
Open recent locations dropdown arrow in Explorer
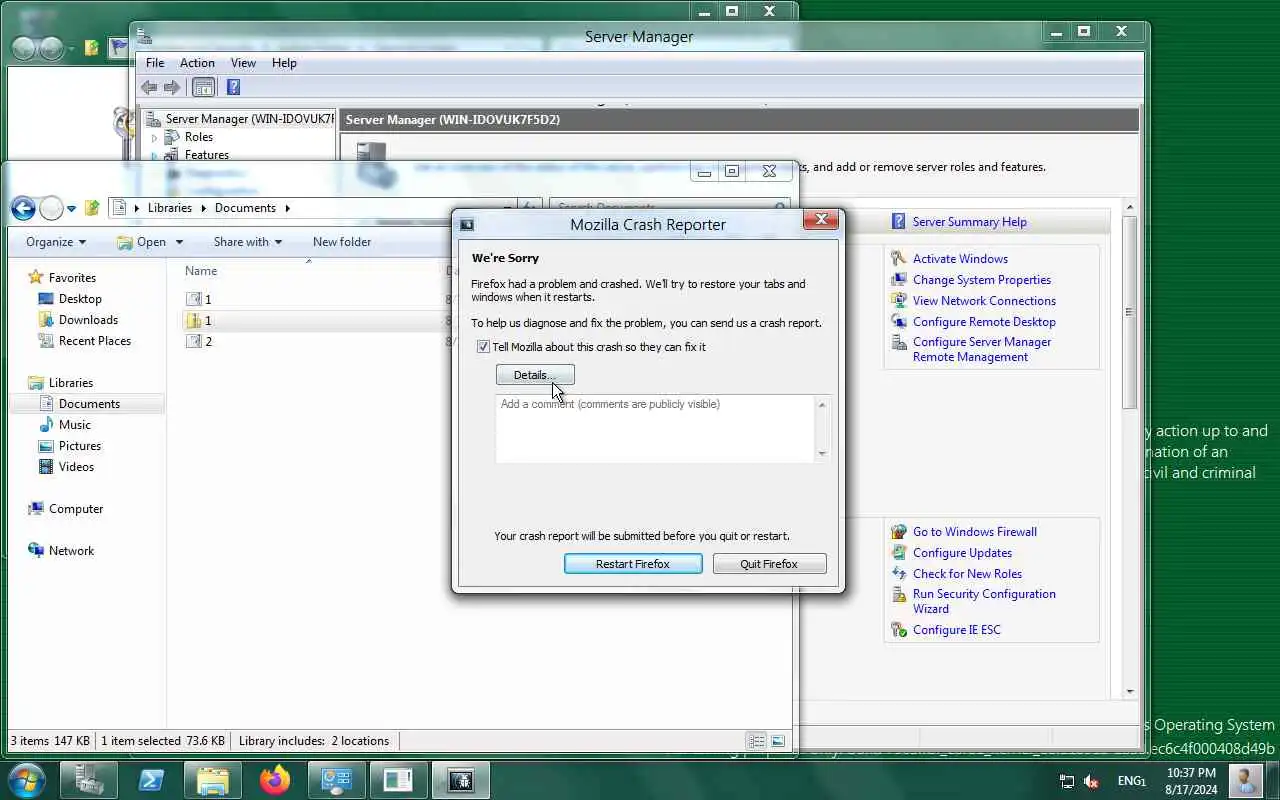click(x=71, y=209)
